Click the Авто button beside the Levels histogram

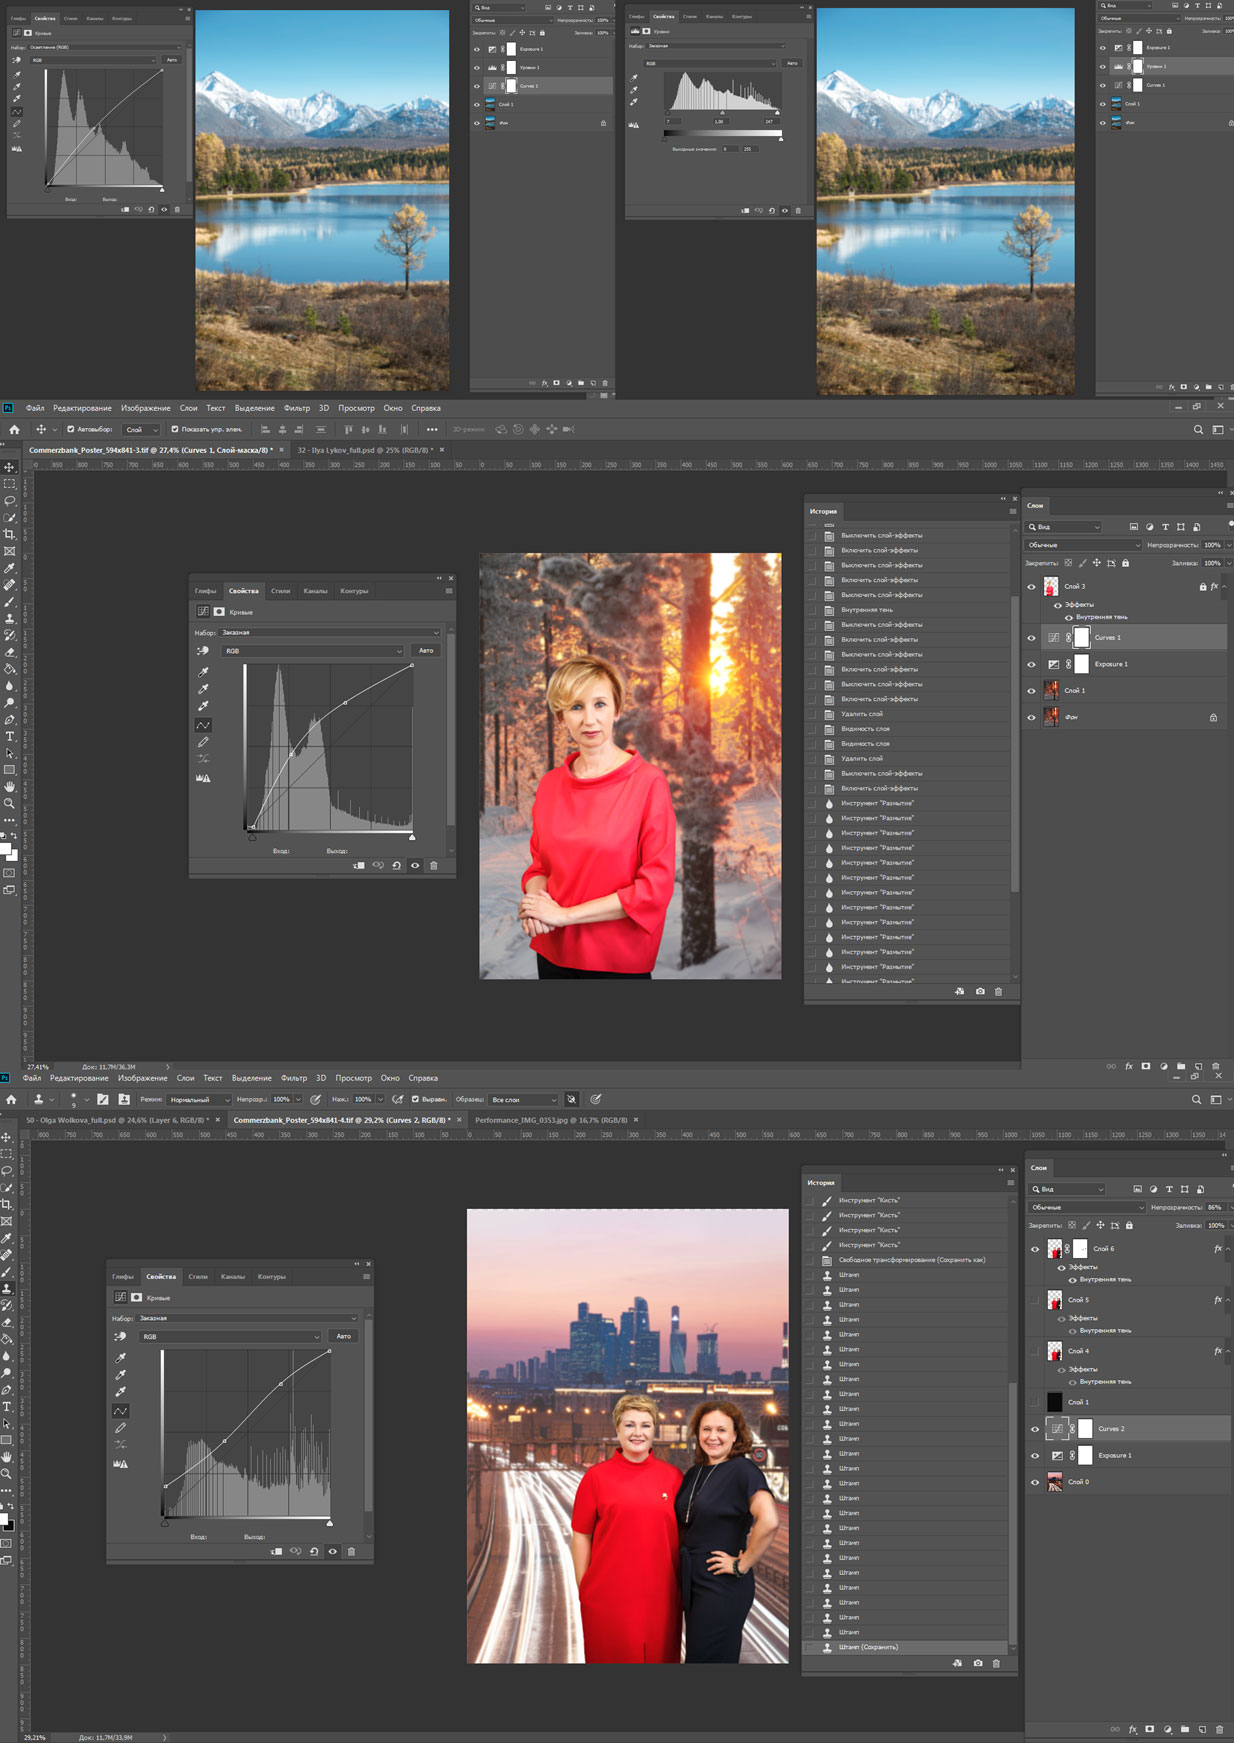coord(792,63)
